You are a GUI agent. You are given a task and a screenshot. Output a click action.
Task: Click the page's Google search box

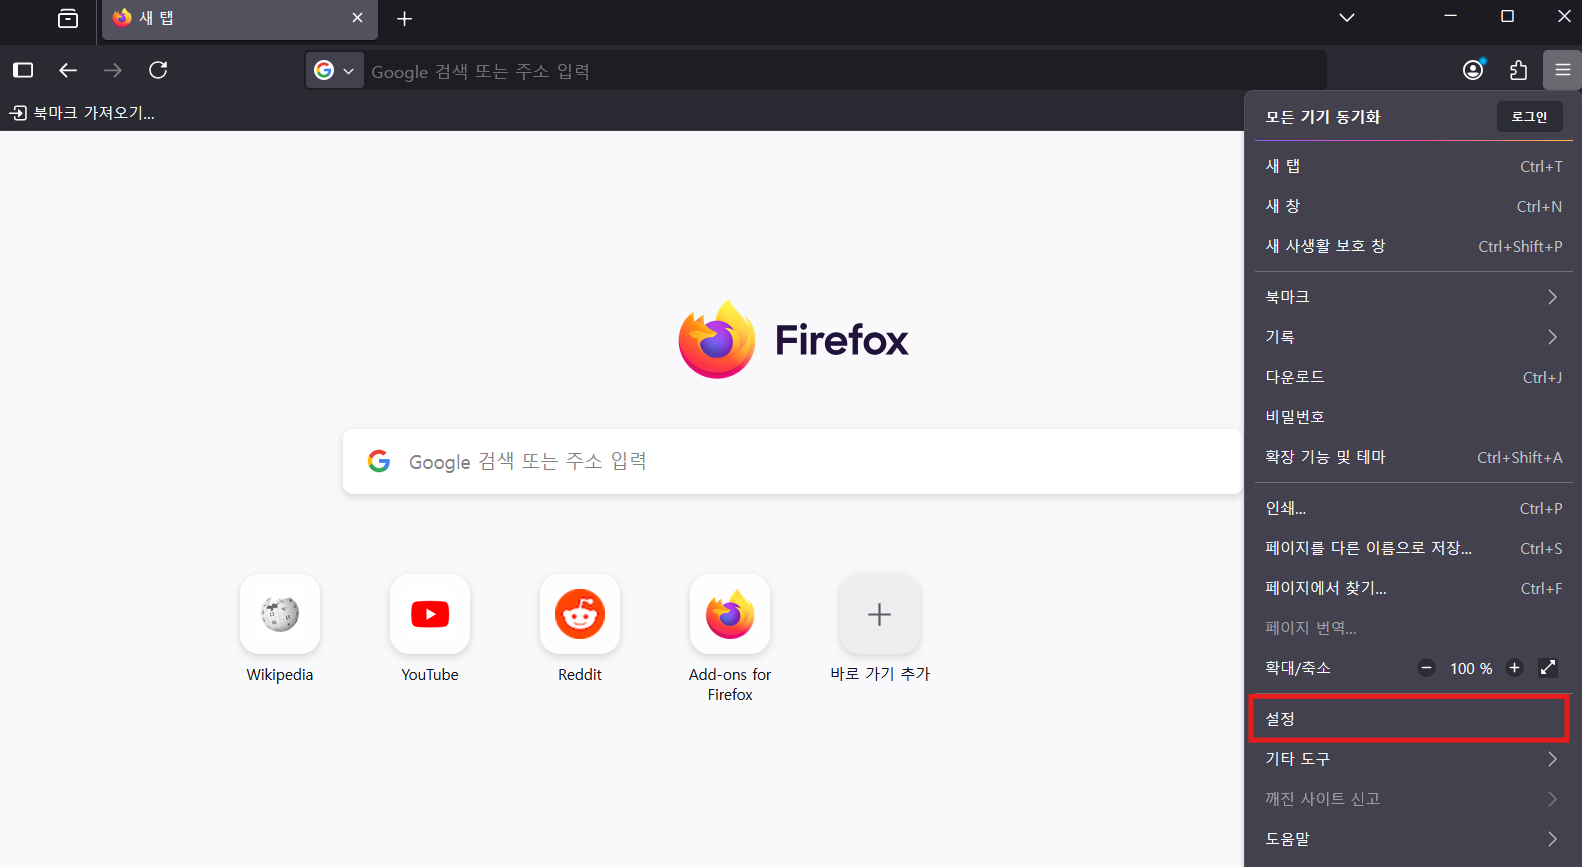792,461
